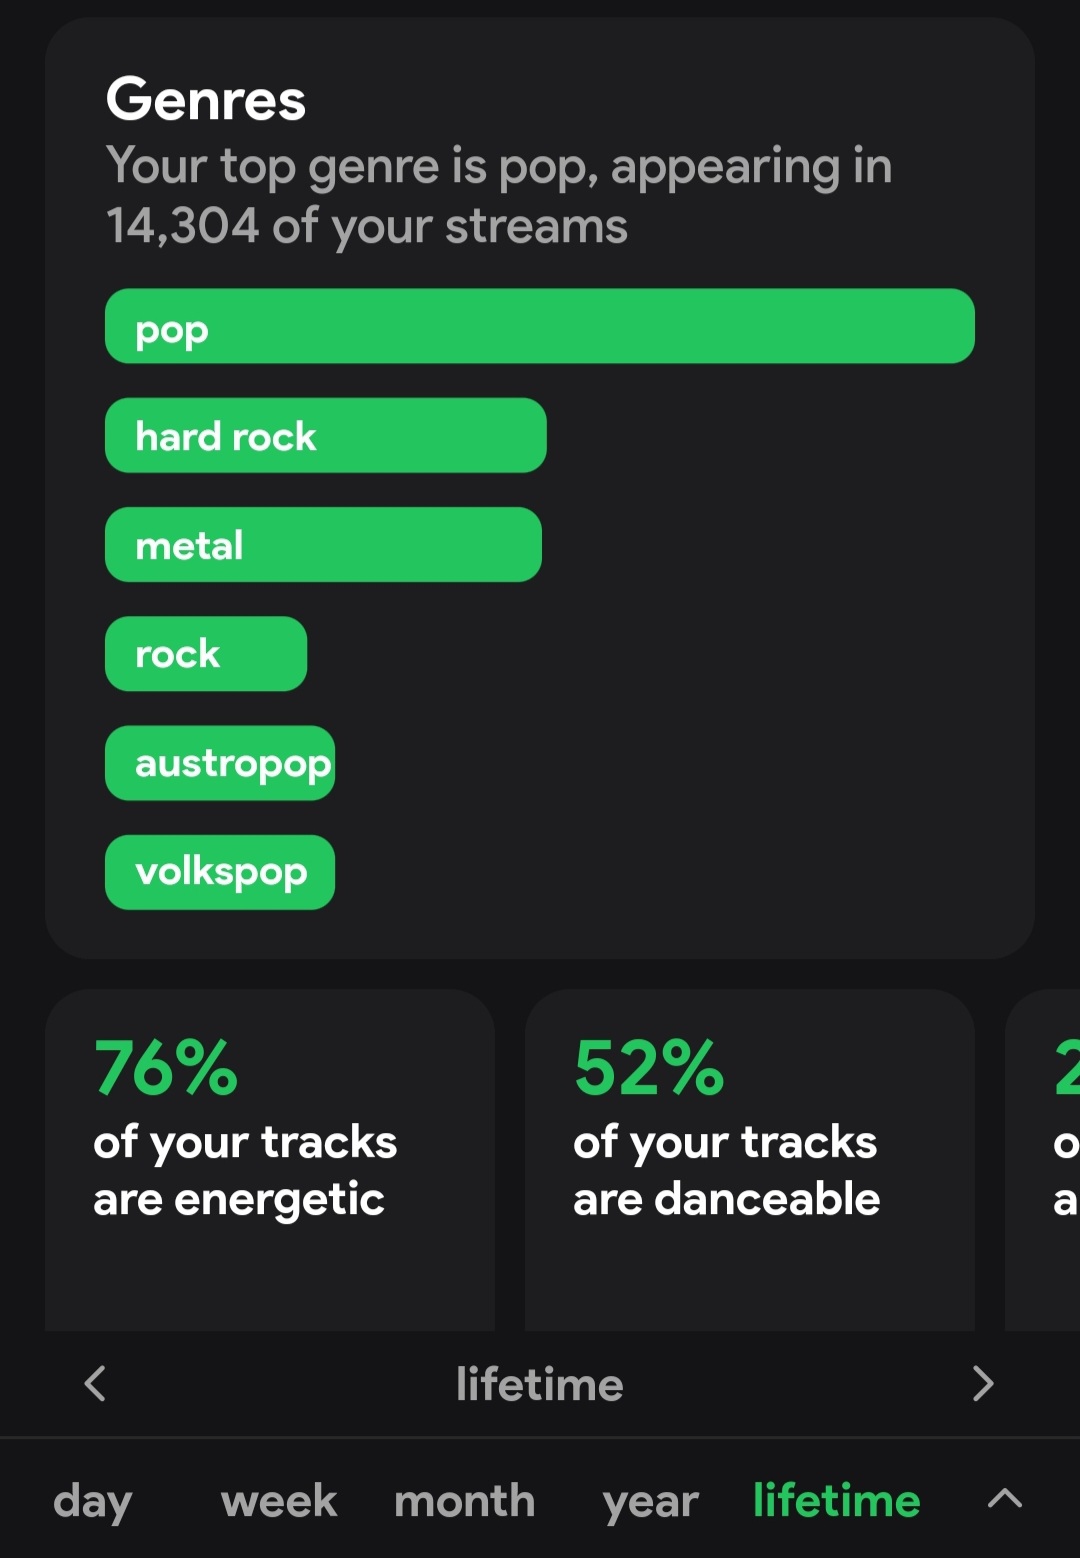Select the lifetime tab

click(x=836, y=1501)
